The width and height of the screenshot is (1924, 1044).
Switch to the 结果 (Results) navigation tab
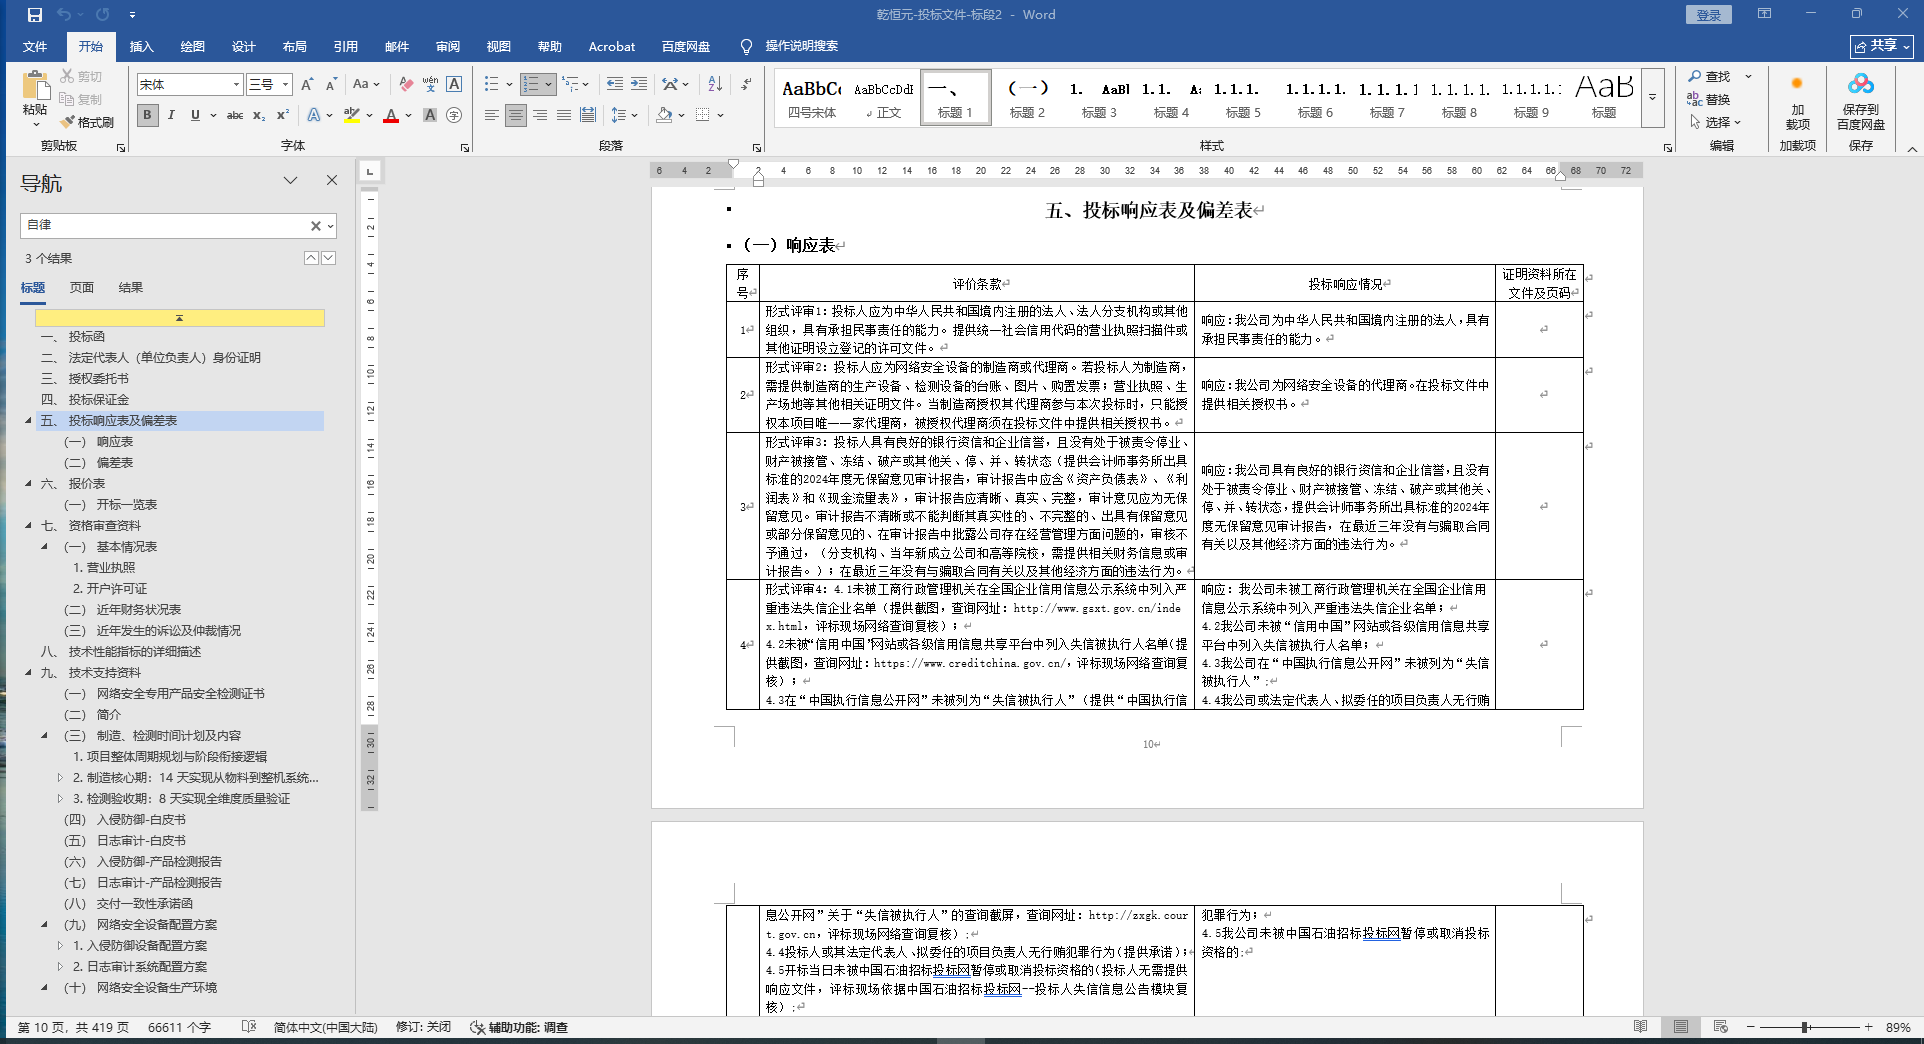tap(131, 288)
